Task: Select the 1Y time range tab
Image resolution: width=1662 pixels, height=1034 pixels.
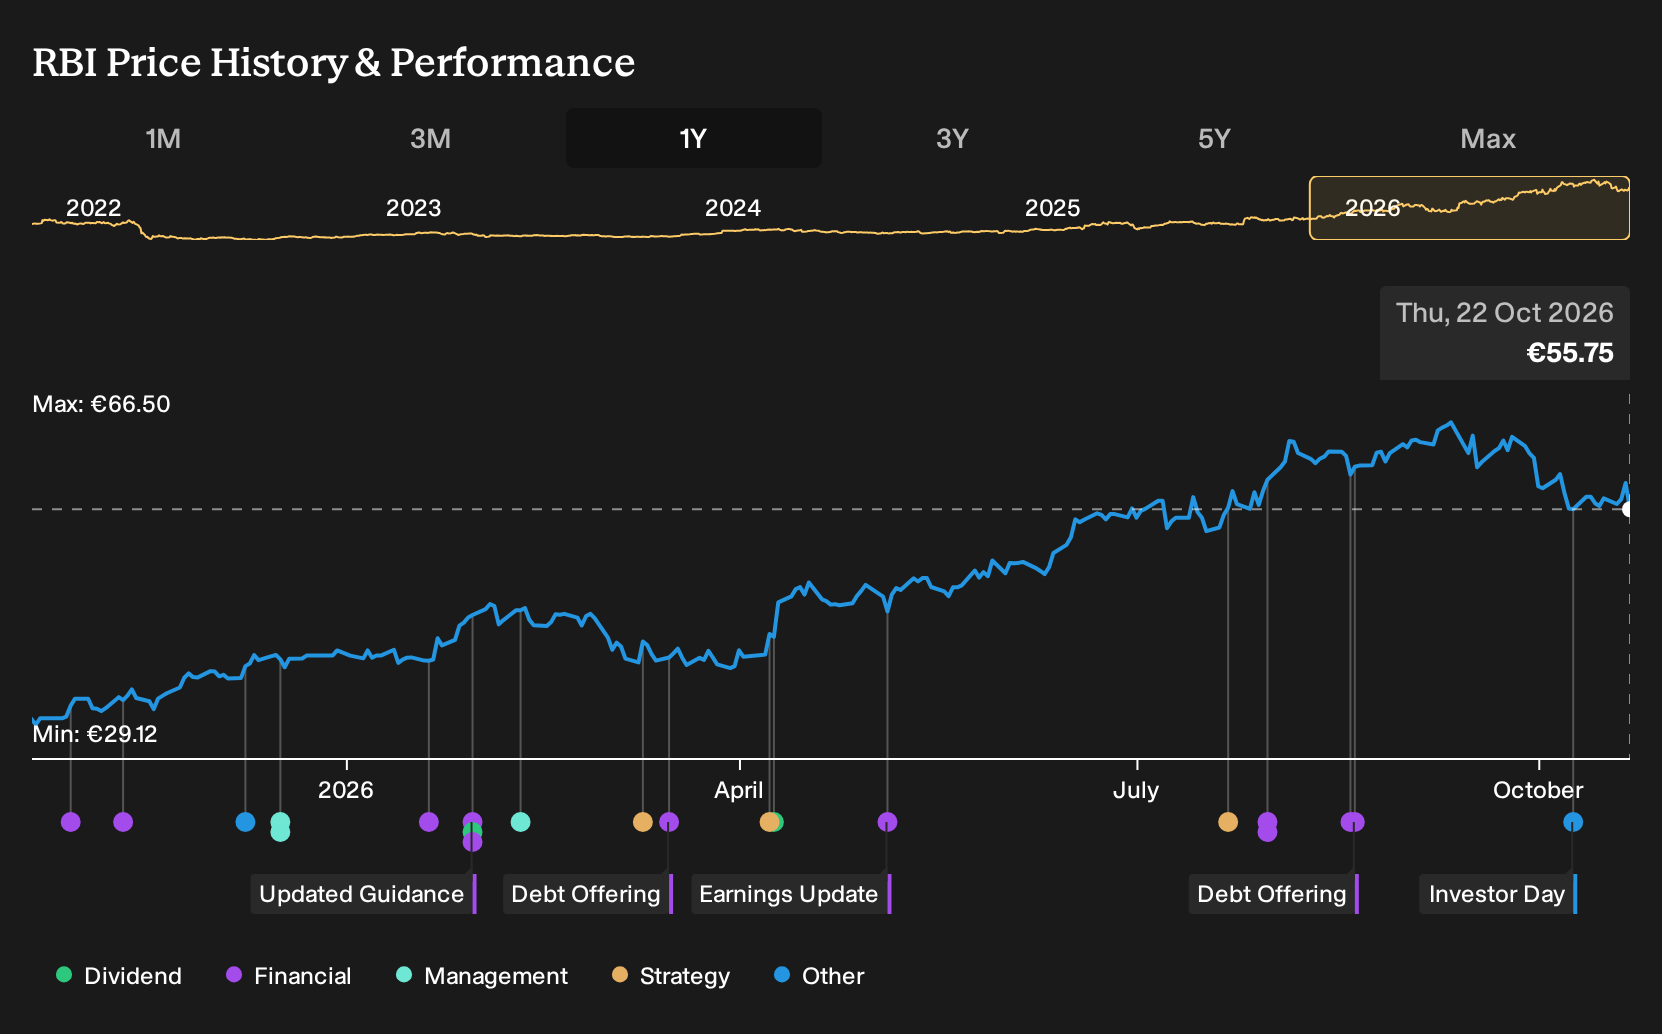Action: (x=694, y=138)
